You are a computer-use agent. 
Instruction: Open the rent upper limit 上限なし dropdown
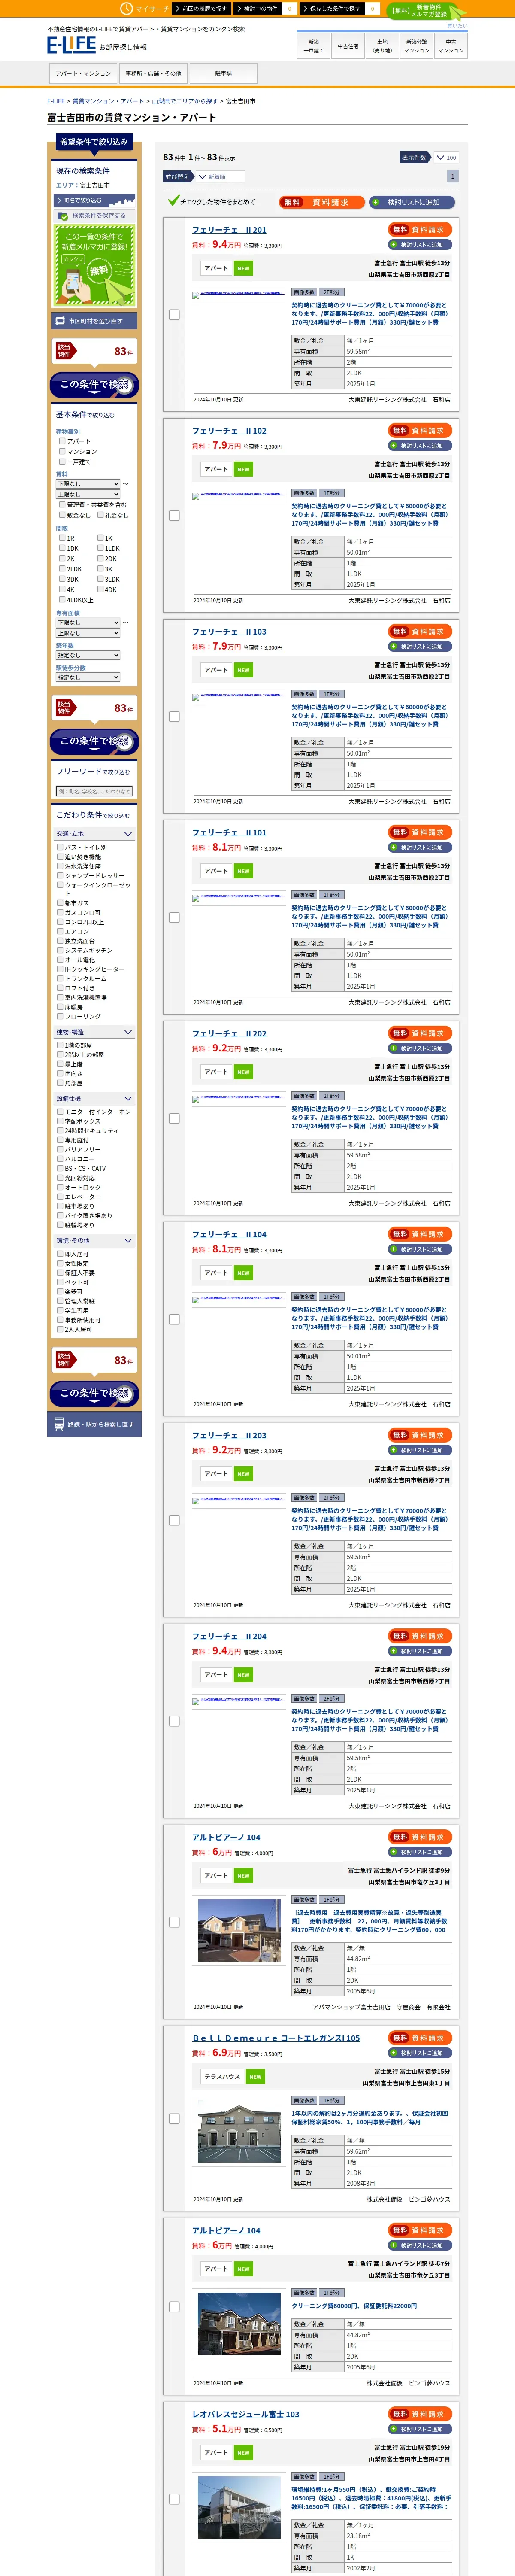(x=88, y=494)
